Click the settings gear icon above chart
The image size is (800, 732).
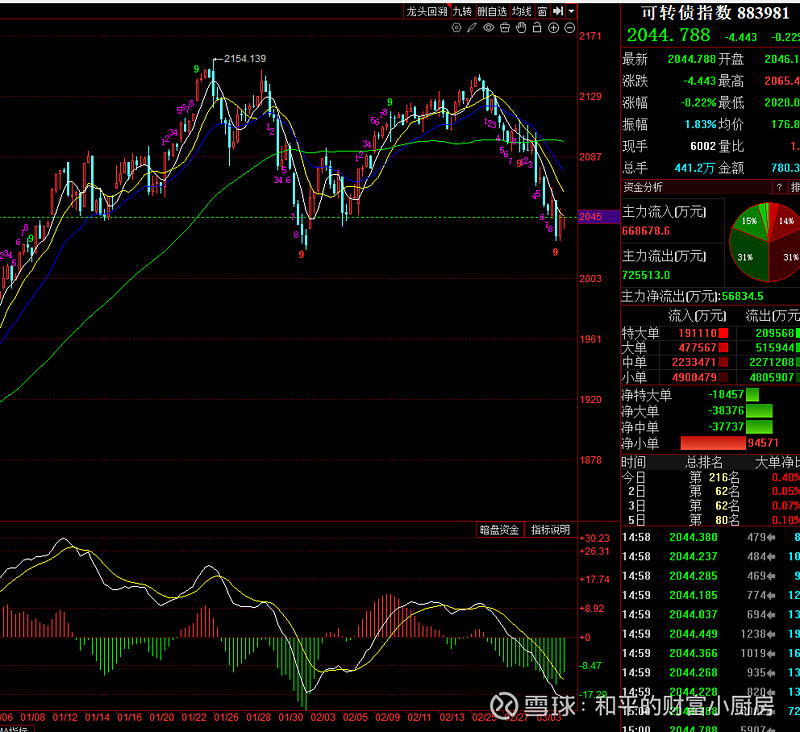[x=455, y=27]
